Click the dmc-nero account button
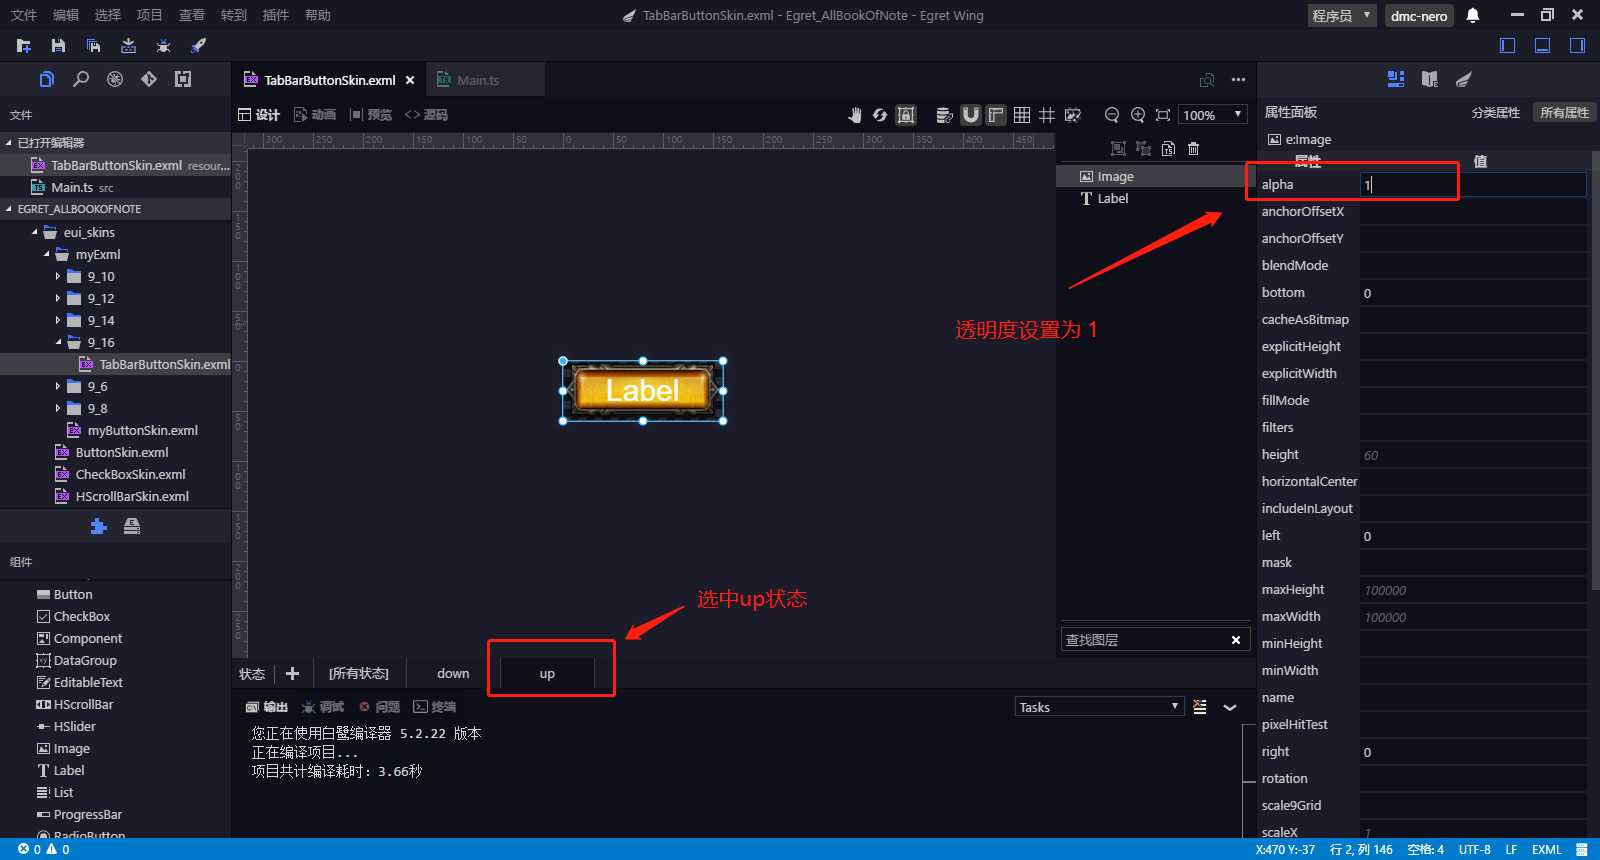This screenshot has height=860, width=1600. coord(1418,15)
